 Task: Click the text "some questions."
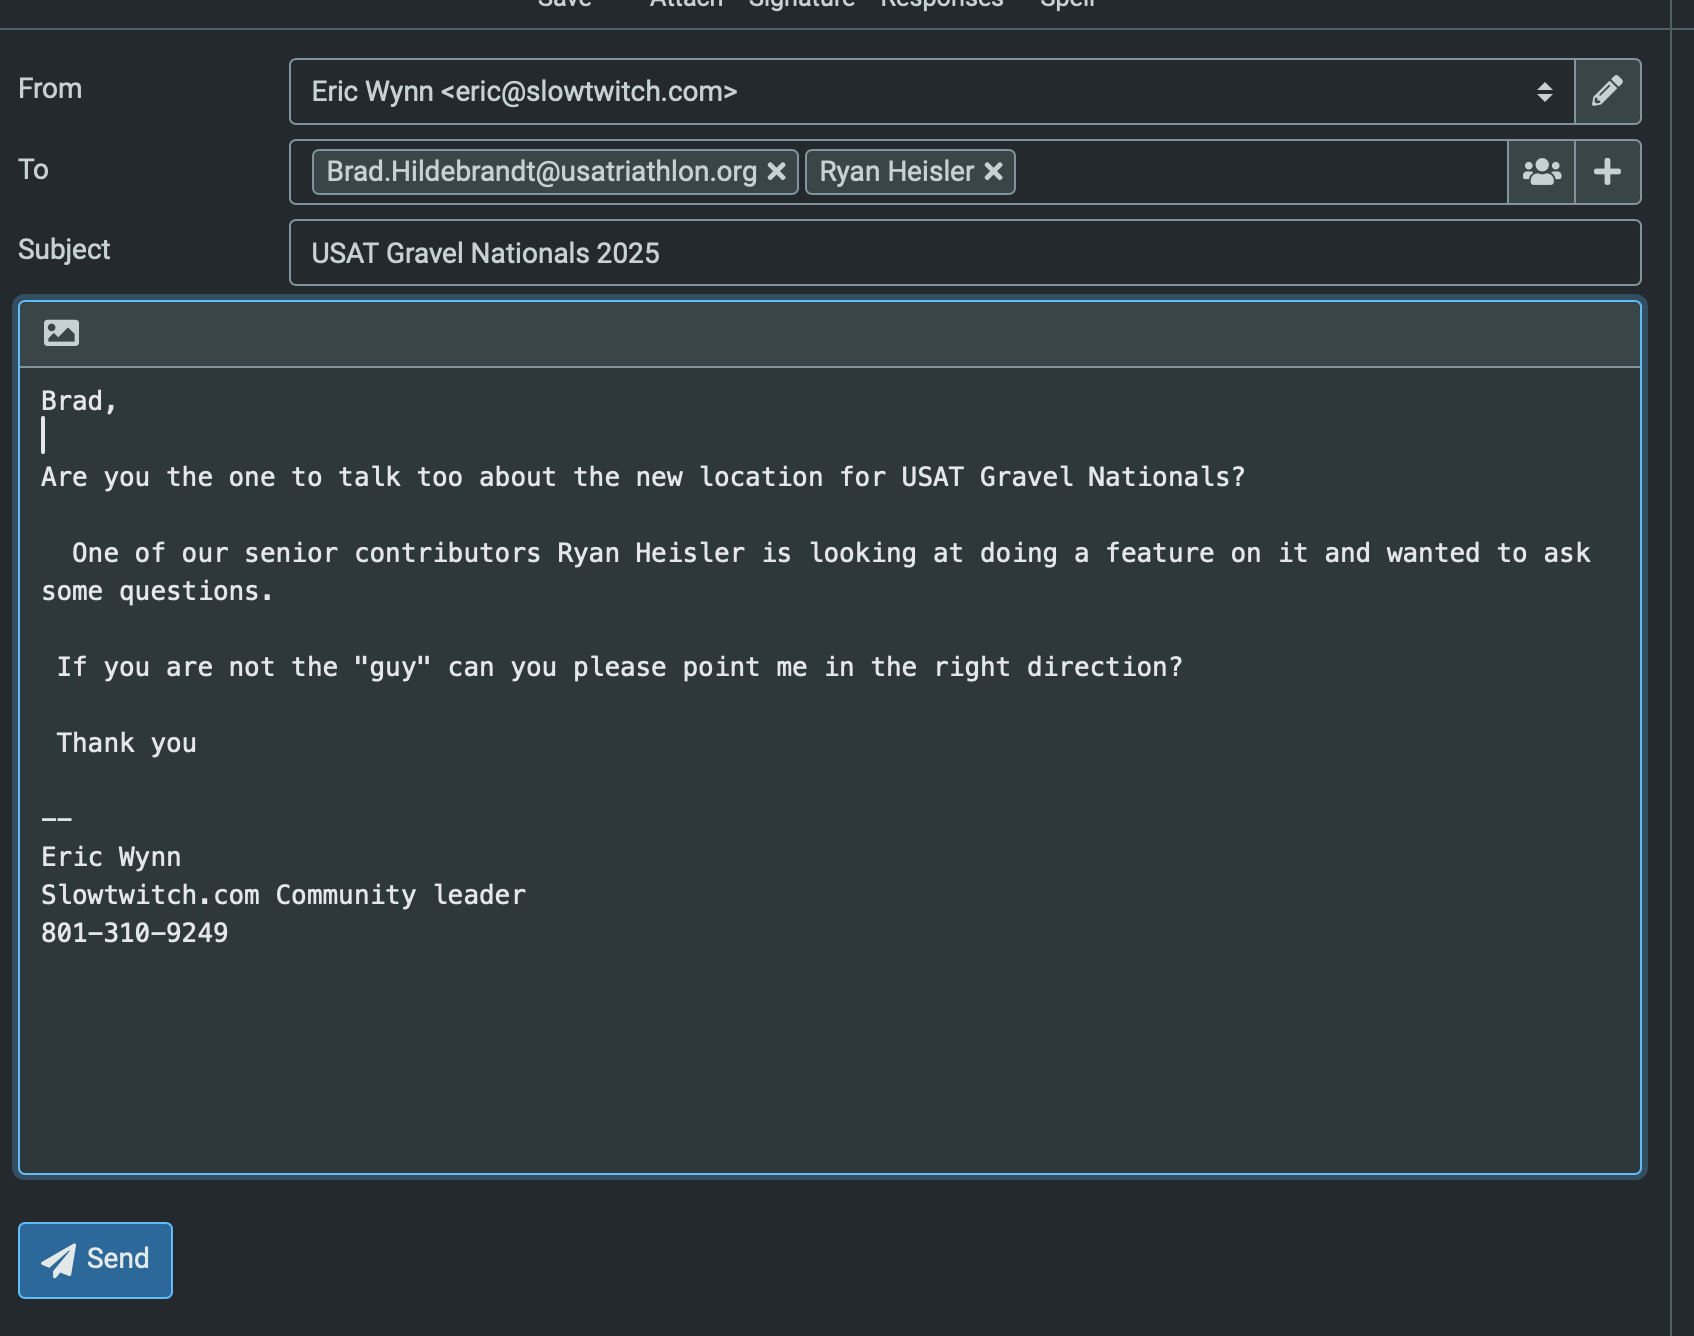click(157, 591)
